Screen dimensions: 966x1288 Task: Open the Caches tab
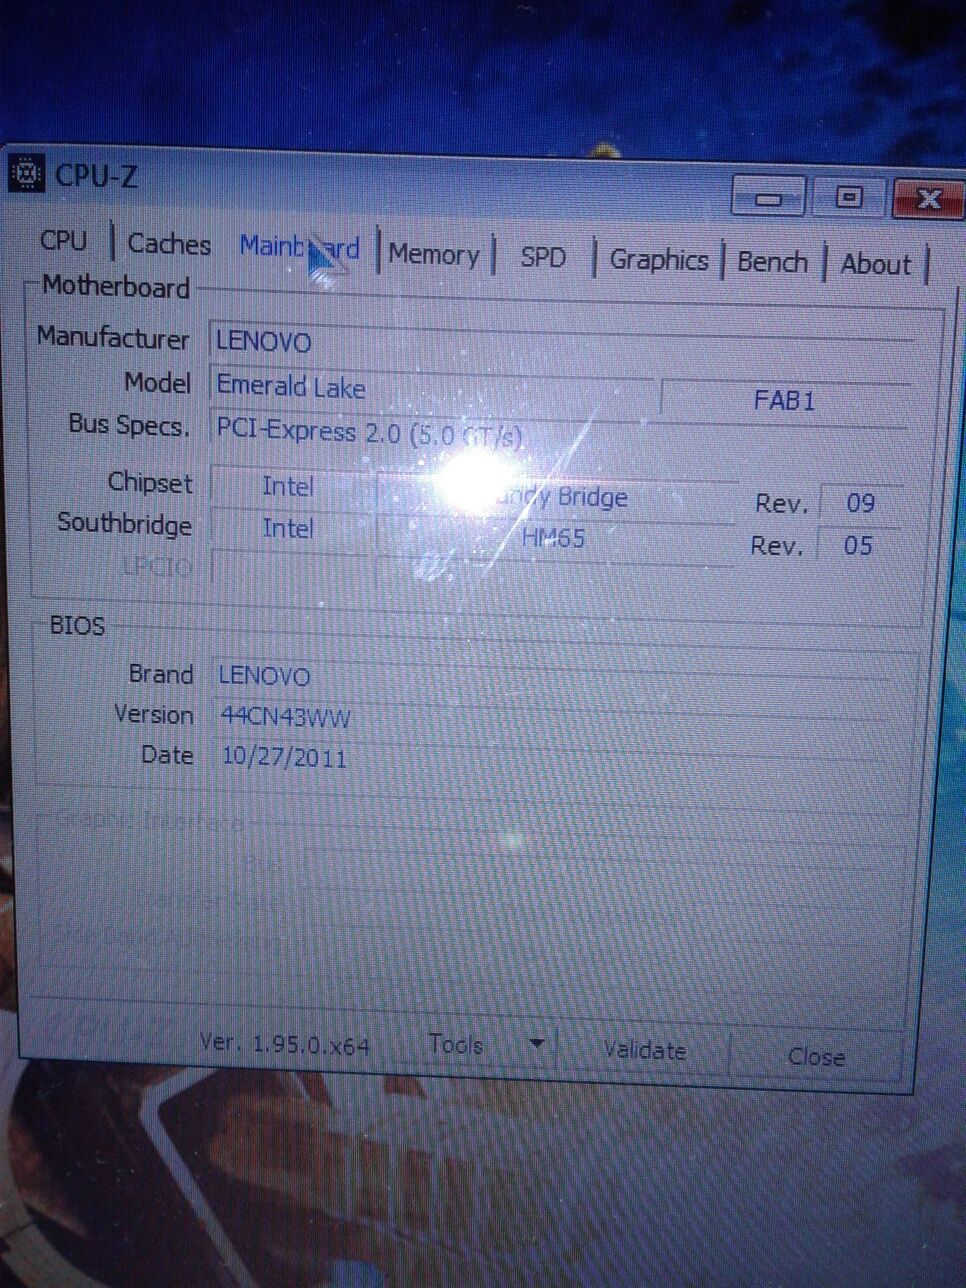169,244
